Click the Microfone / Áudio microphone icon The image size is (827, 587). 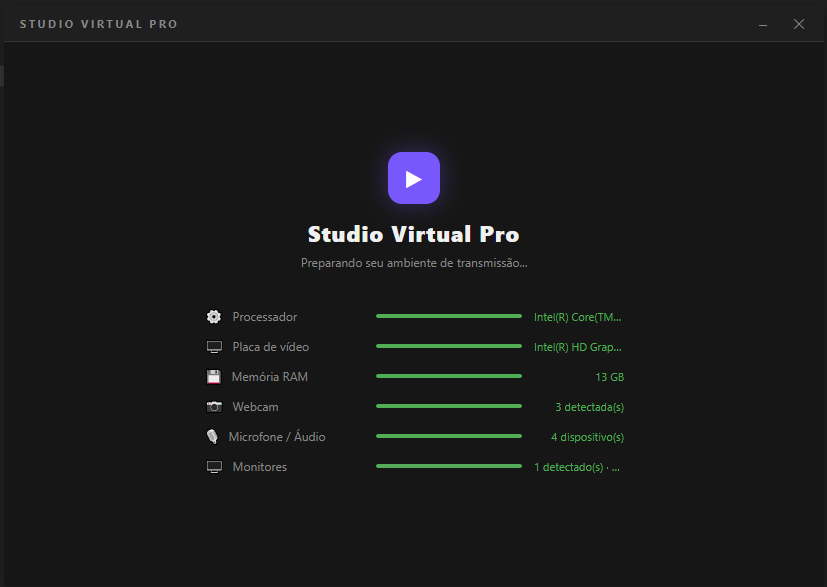pyautogui.click(x=212, y=437)
